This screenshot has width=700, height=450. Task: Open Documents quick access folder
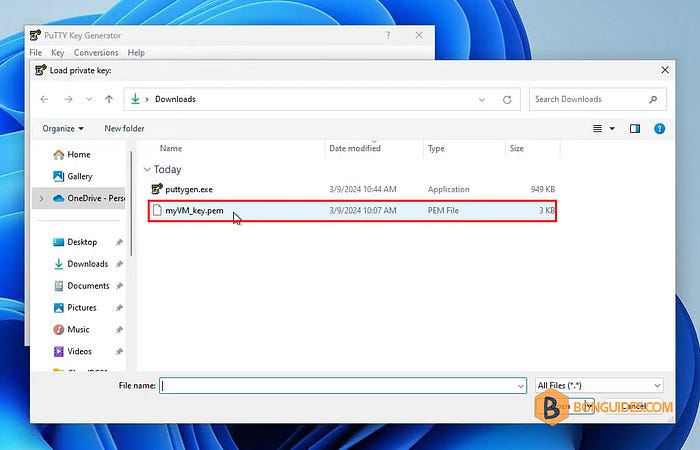[x=81, y=286]
